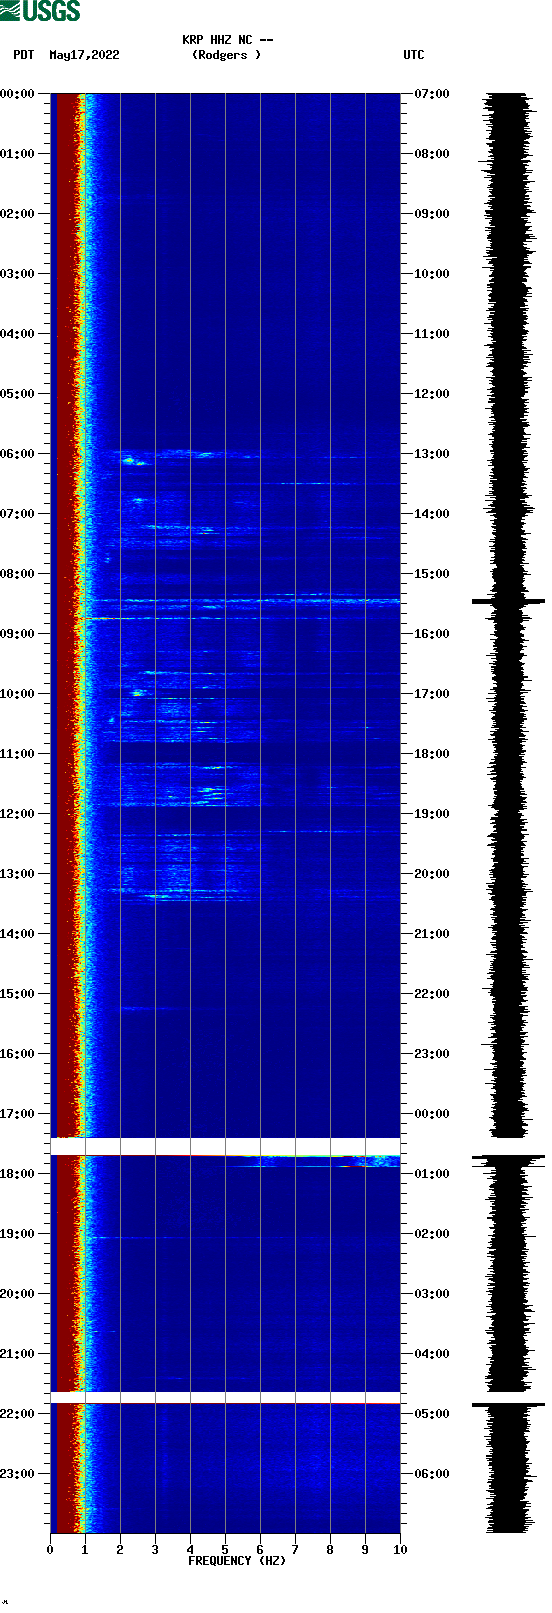Screen dimensions: 552x1613
Task: Click the 3 Hz frequency tick label
Action: [x=155, y=1550]
